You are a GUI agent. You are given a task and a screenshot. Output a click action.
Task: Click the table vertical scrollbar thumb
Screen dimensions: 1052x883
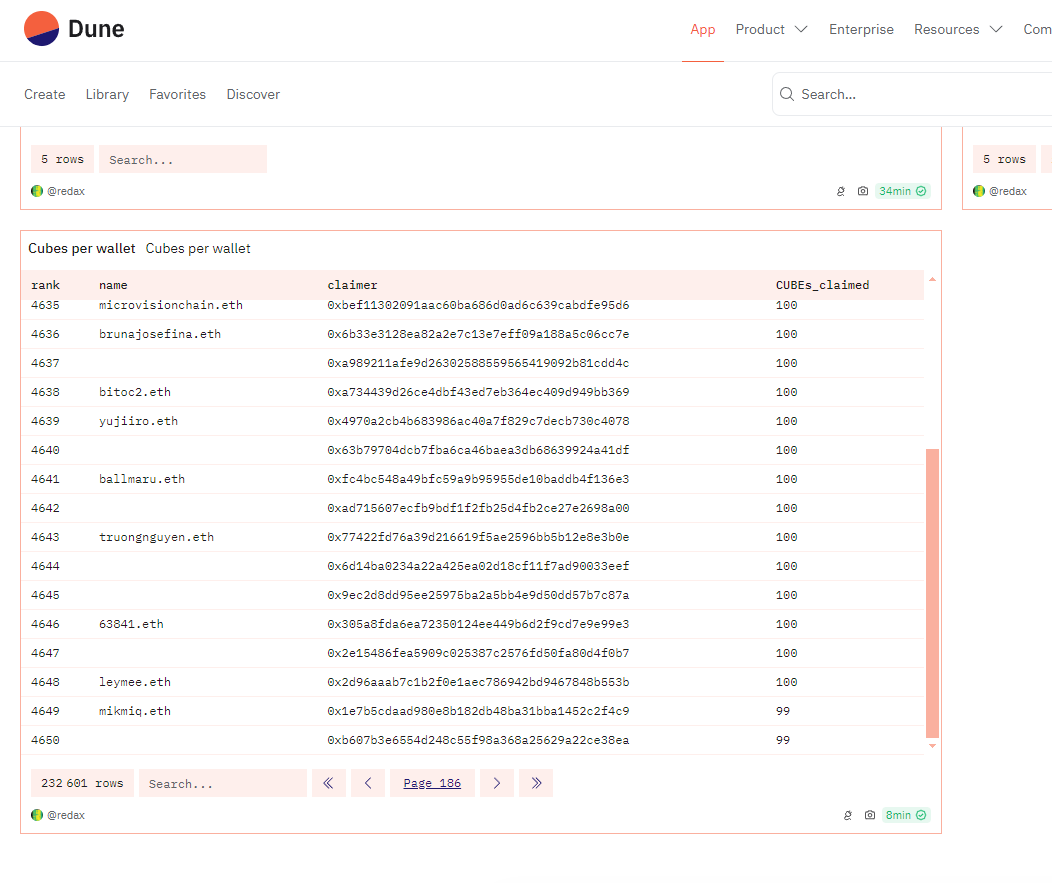(x=932, y=593)
